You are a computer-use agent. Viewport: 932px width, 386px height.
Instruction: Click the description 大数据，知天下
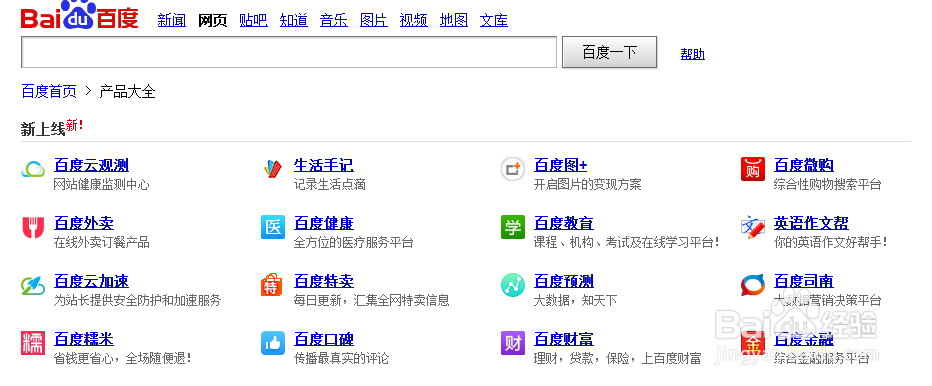pos(576,300)
